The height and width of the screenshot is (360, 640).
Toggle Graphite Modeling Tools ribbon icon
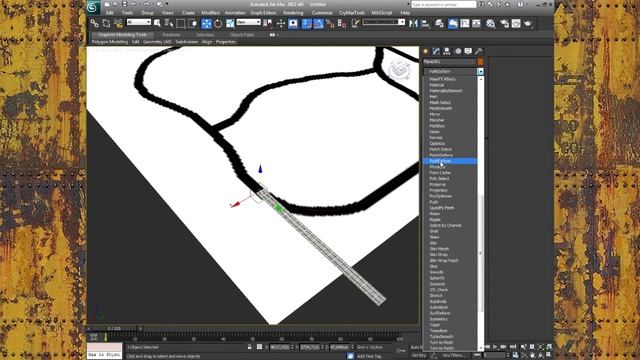(x=453, y=24)
